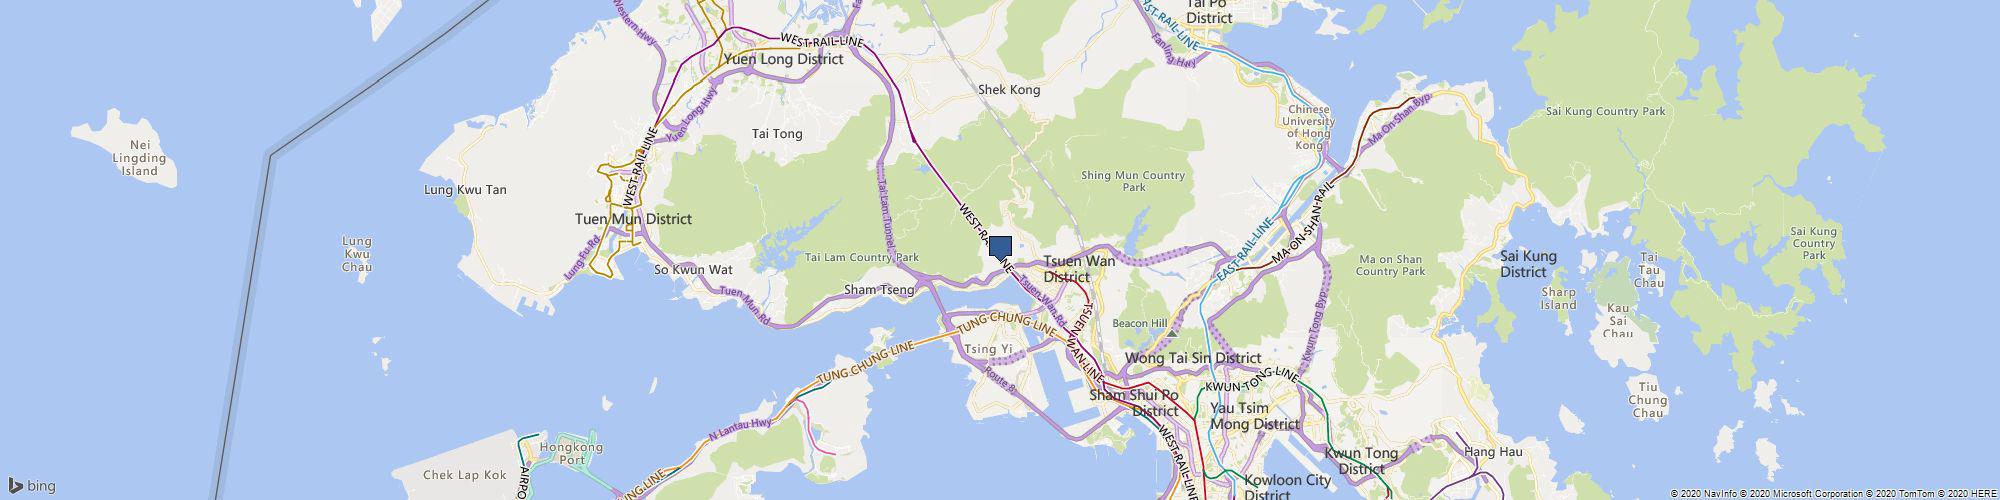The width and height of the screenshot is (2000, 500).
Task: Click the Yuen Long District label
Action: point(783,59)
